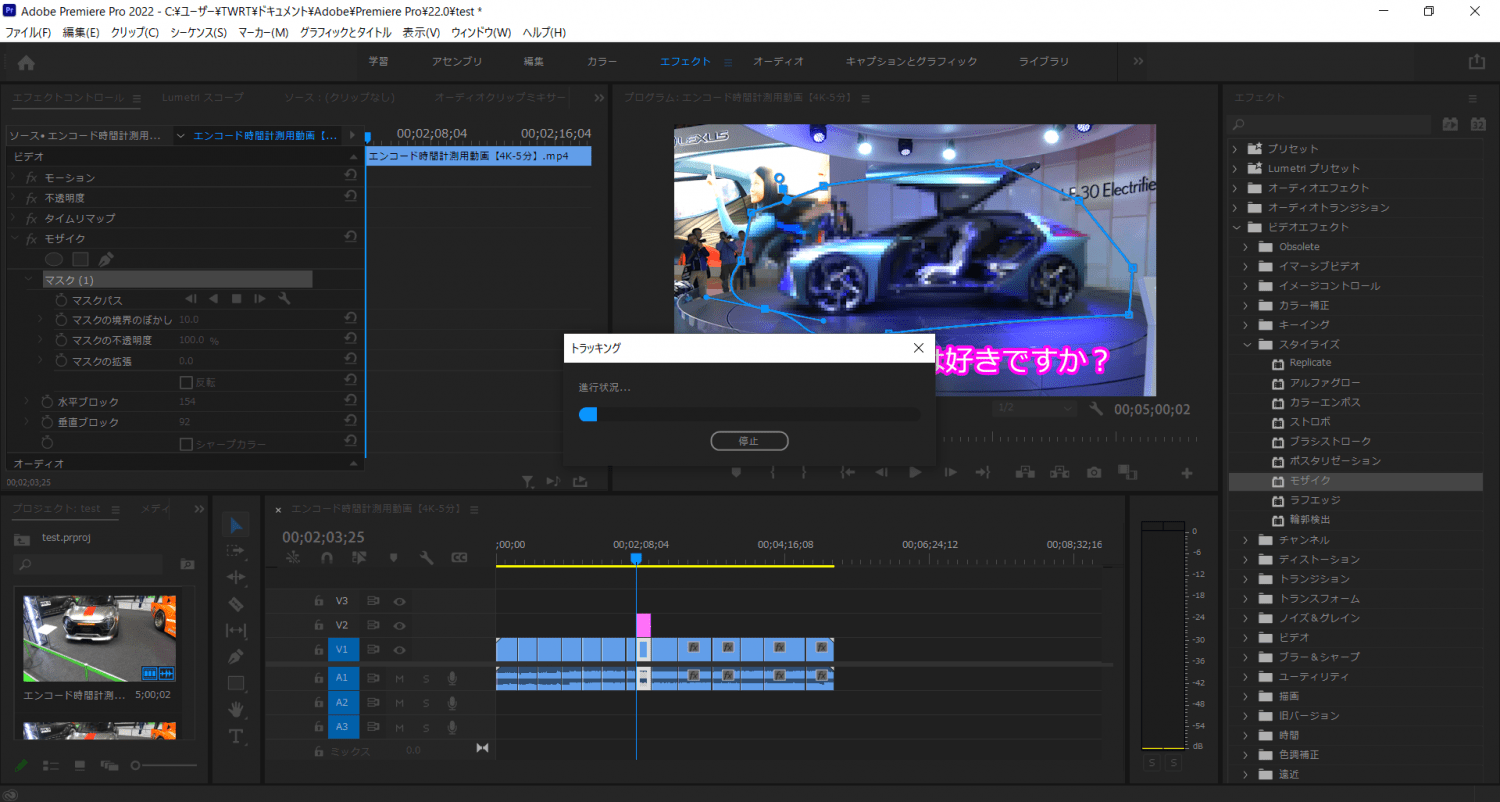Reset the モーション effect

(x=350, y=177)
